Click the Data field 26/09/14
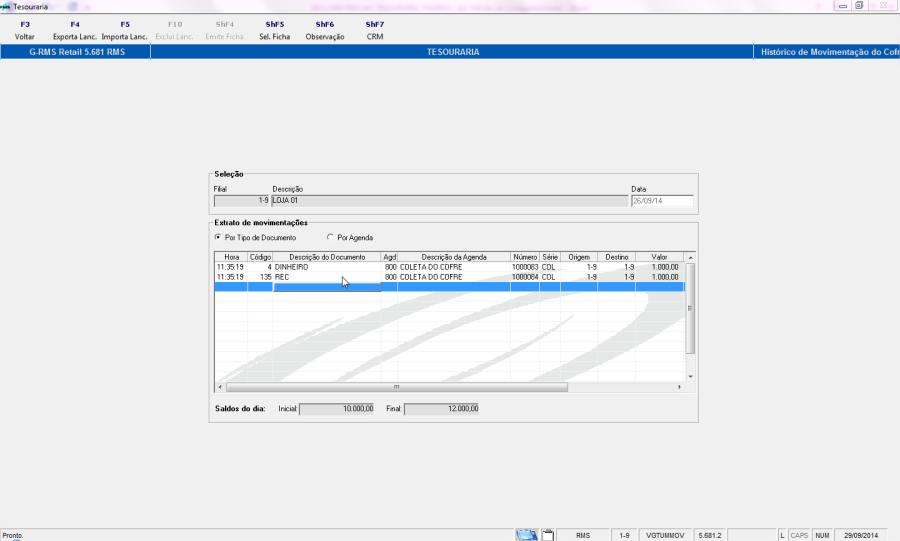The height and width of the screenshot is (541, 900). 662,201
